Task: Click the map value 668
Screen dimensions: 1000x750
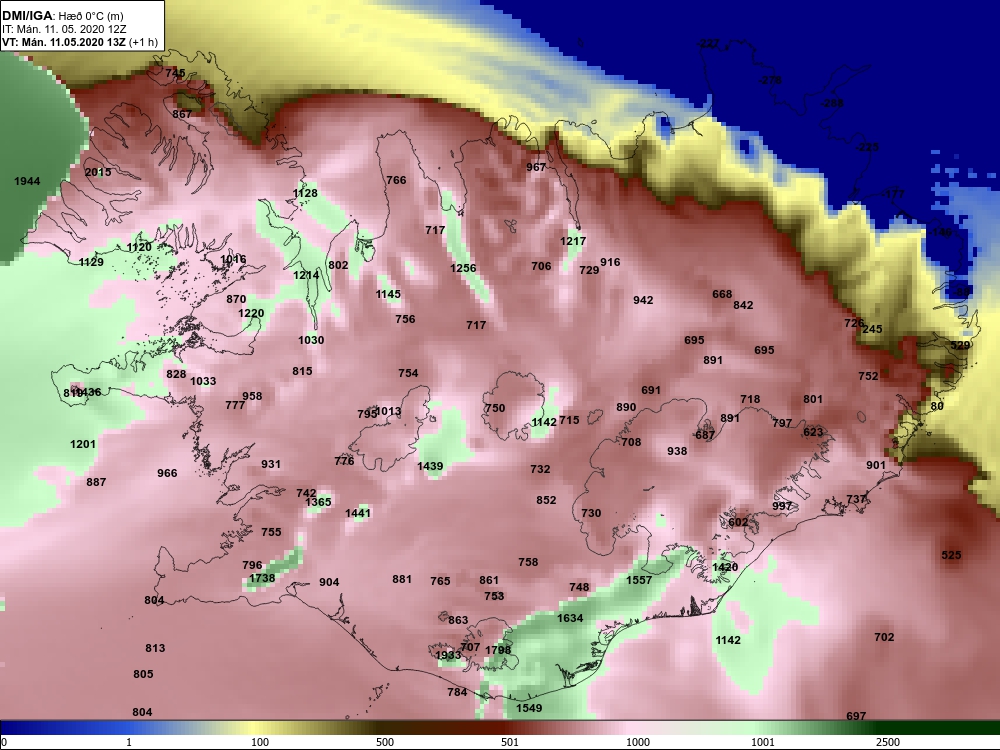Action: tap(722, 294)
